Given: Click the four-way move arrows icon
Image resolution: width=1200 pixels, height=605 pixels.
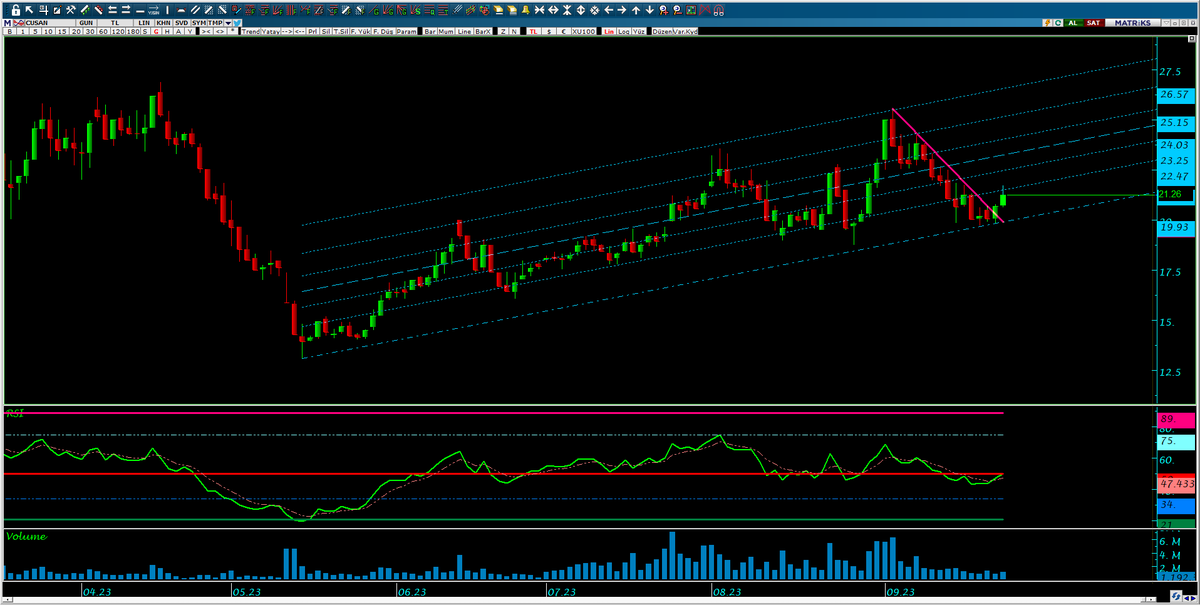Looking at the screenshot, I should click(x=594, y=10).
